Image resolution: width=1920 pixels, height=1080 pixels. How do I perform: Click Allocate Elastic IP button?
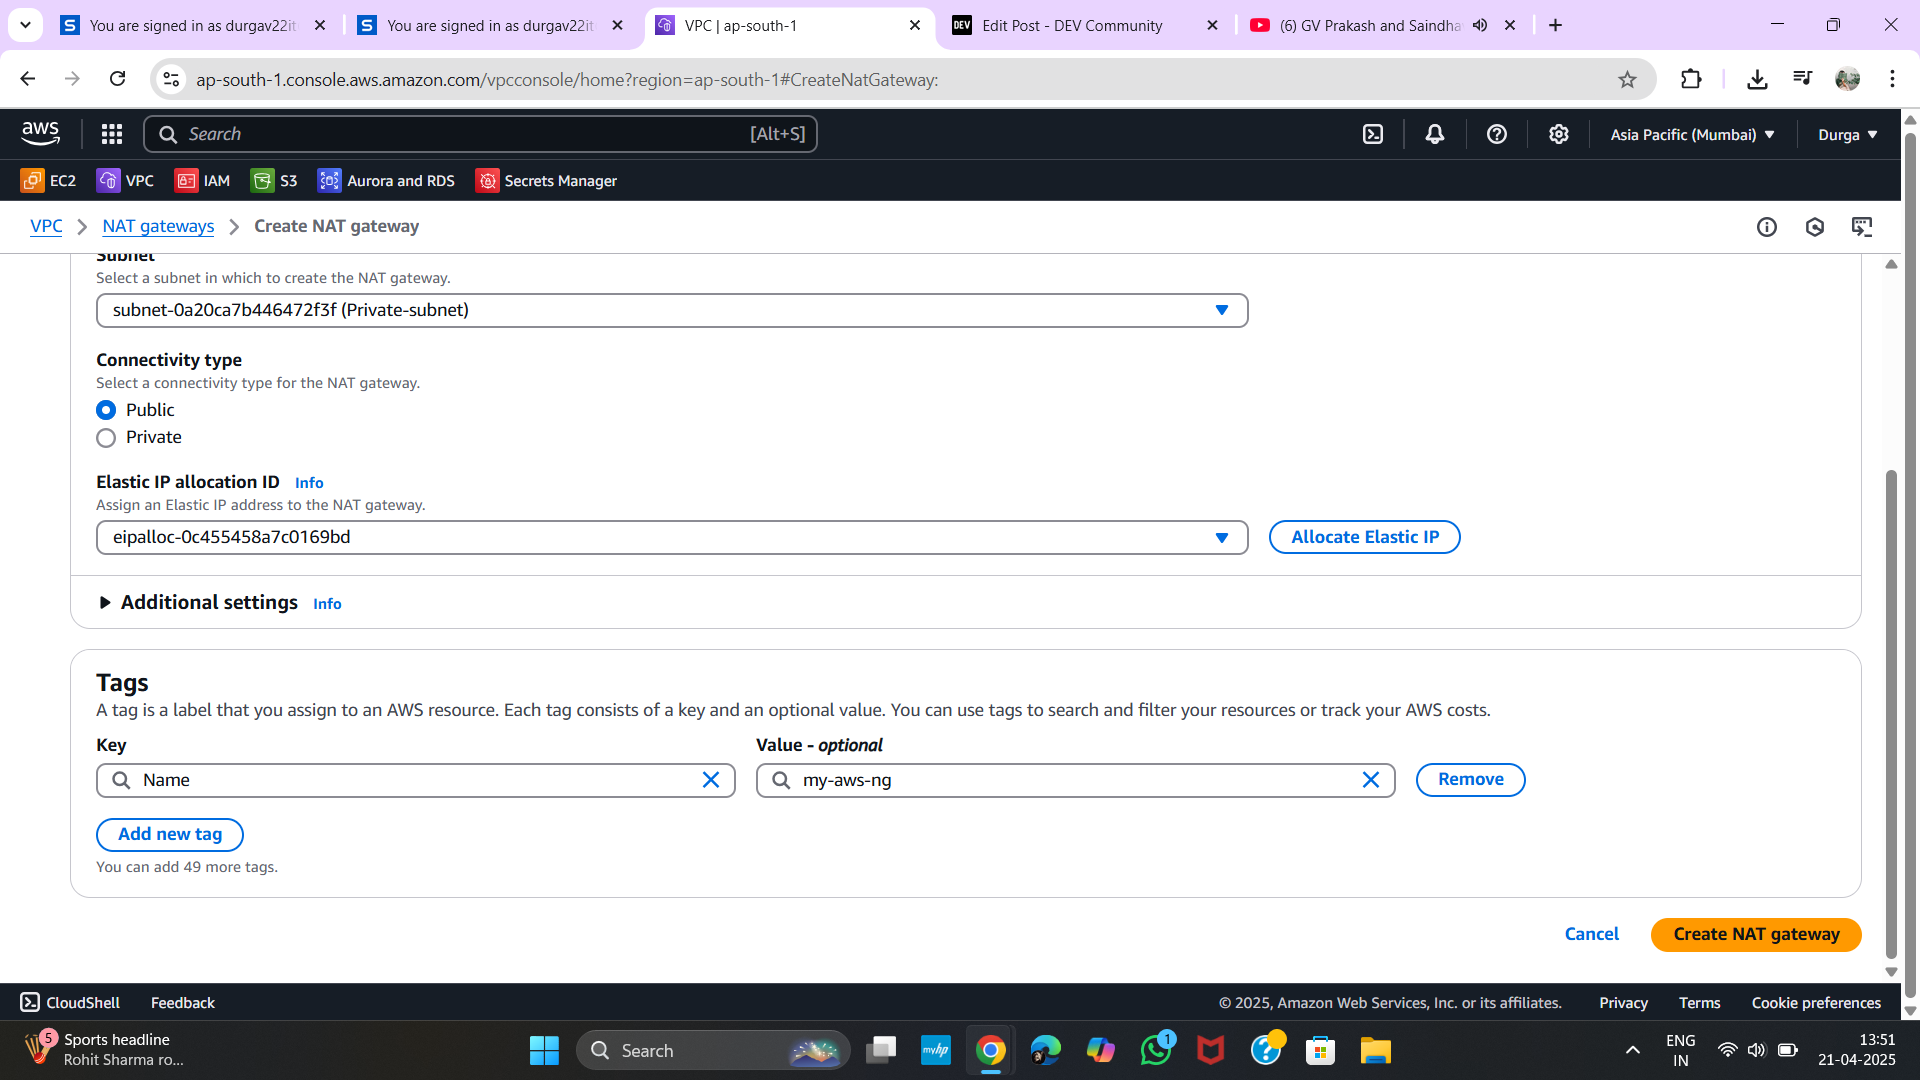tap(1365, 537)
